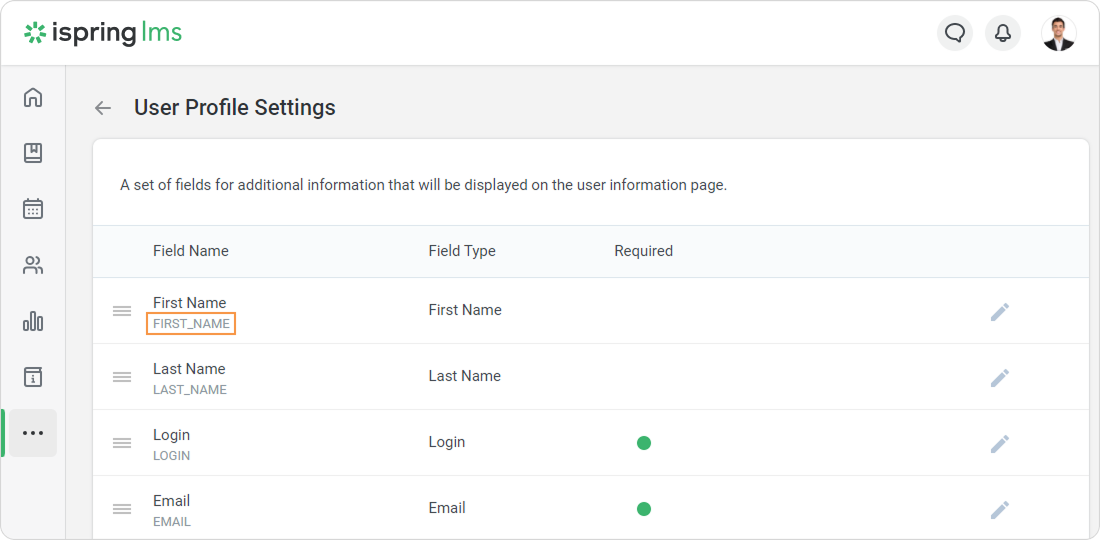
Task: Click the iSpring LMS logo
Action: [x=104, y=33]
